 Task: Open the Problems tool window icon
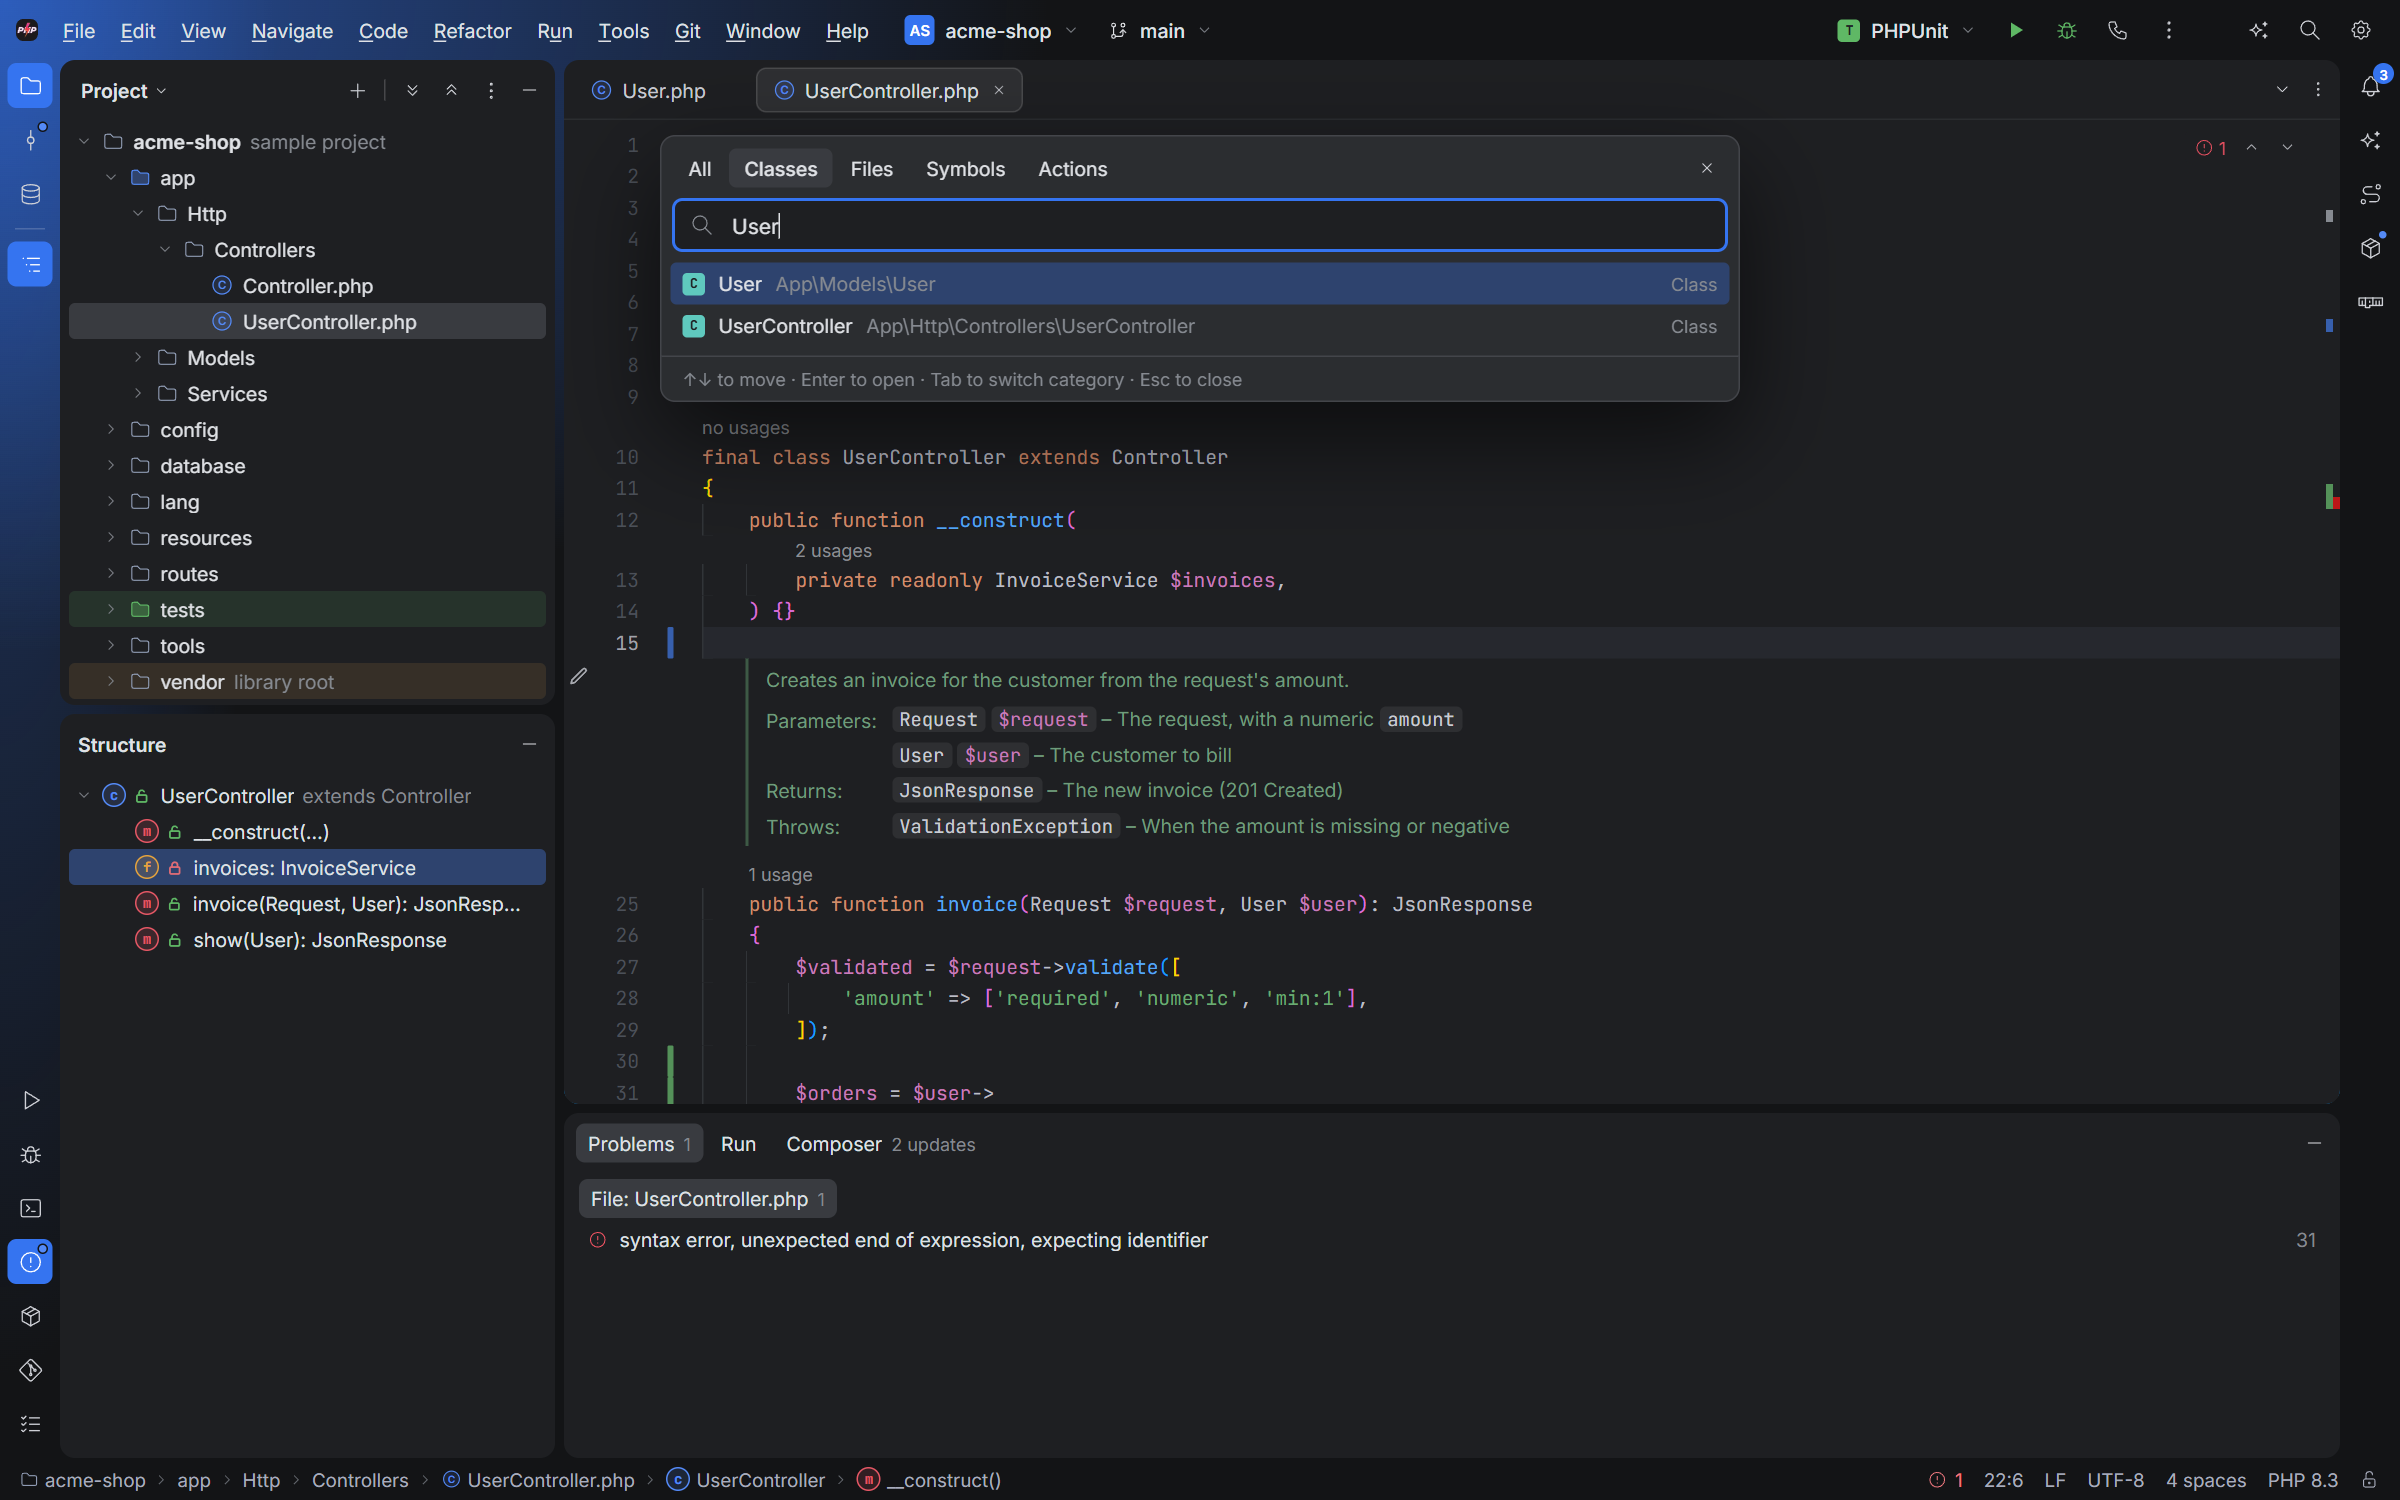point(30,1262)
